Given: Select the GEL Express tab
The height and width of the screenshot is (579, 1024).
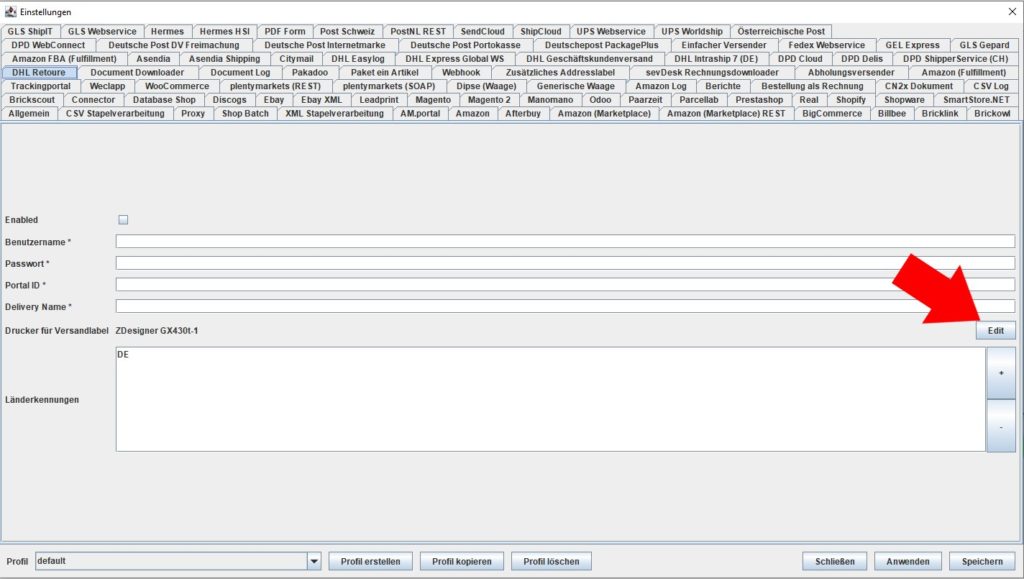Looking at the screenshot, I should (x=912, y=45).
